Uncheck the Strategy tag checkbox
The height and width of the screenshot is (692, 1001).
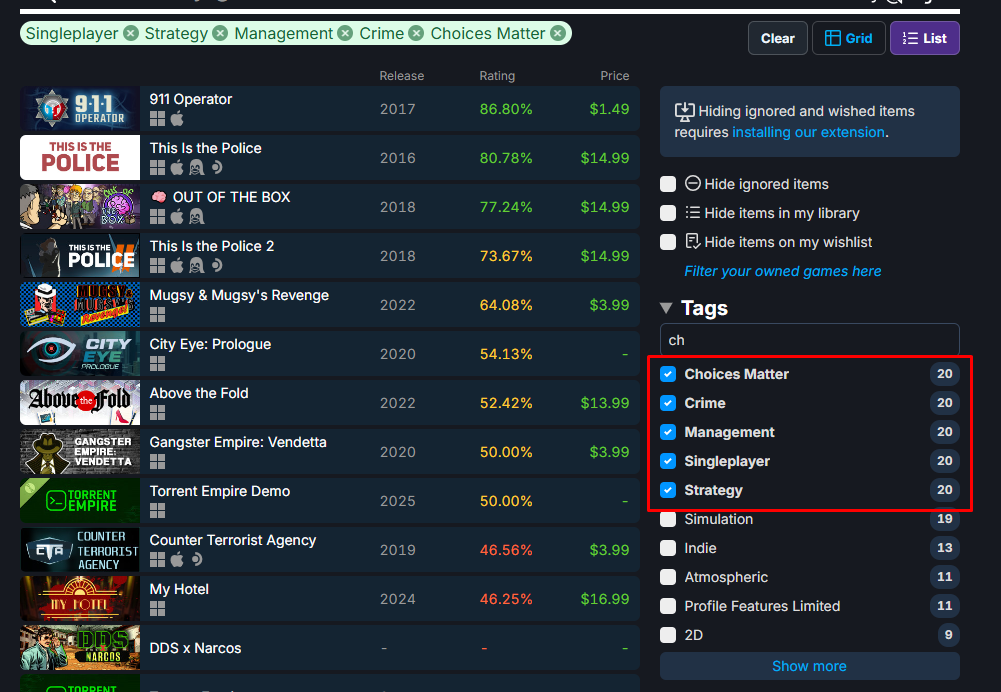coord(668,490)
